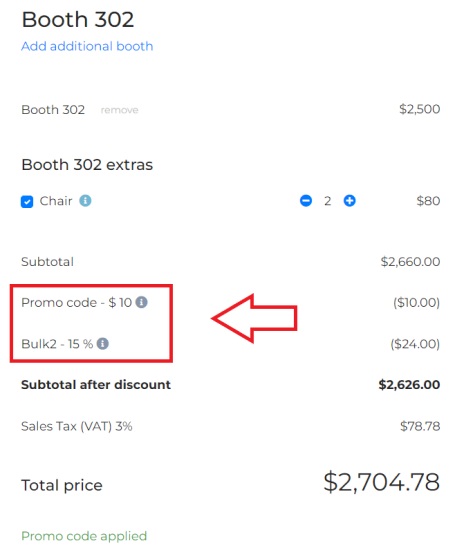Click the Booth 302 heading
Screen dimensions: 455x550
[78, 19]
